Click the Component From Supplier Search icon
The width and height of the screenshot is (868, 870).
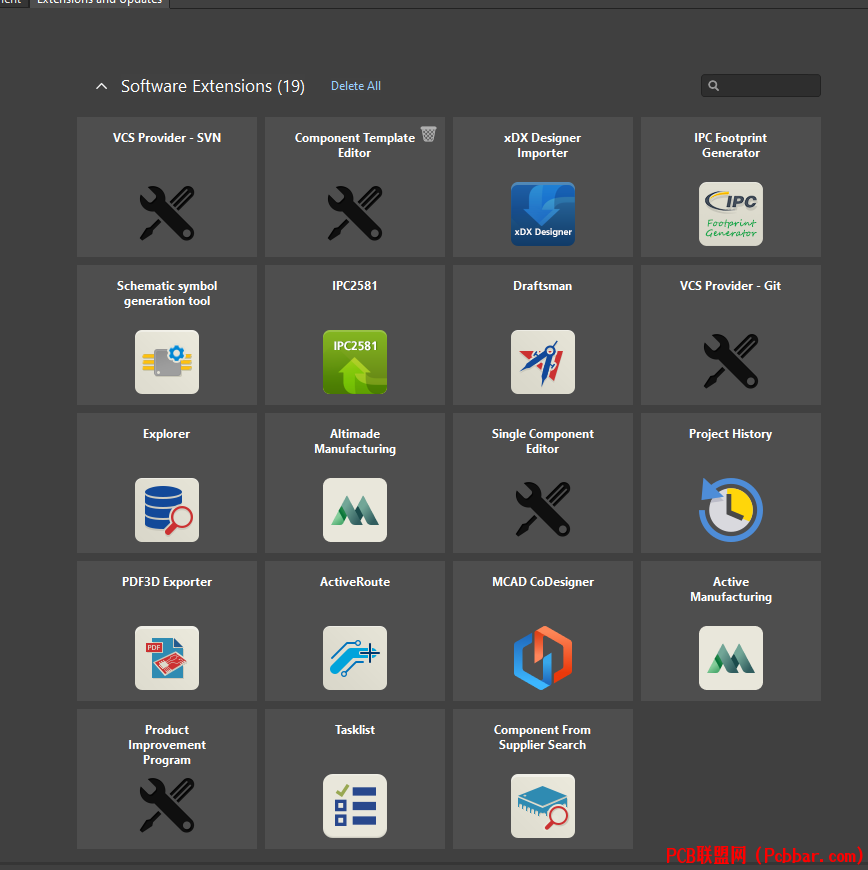[543, 806]
